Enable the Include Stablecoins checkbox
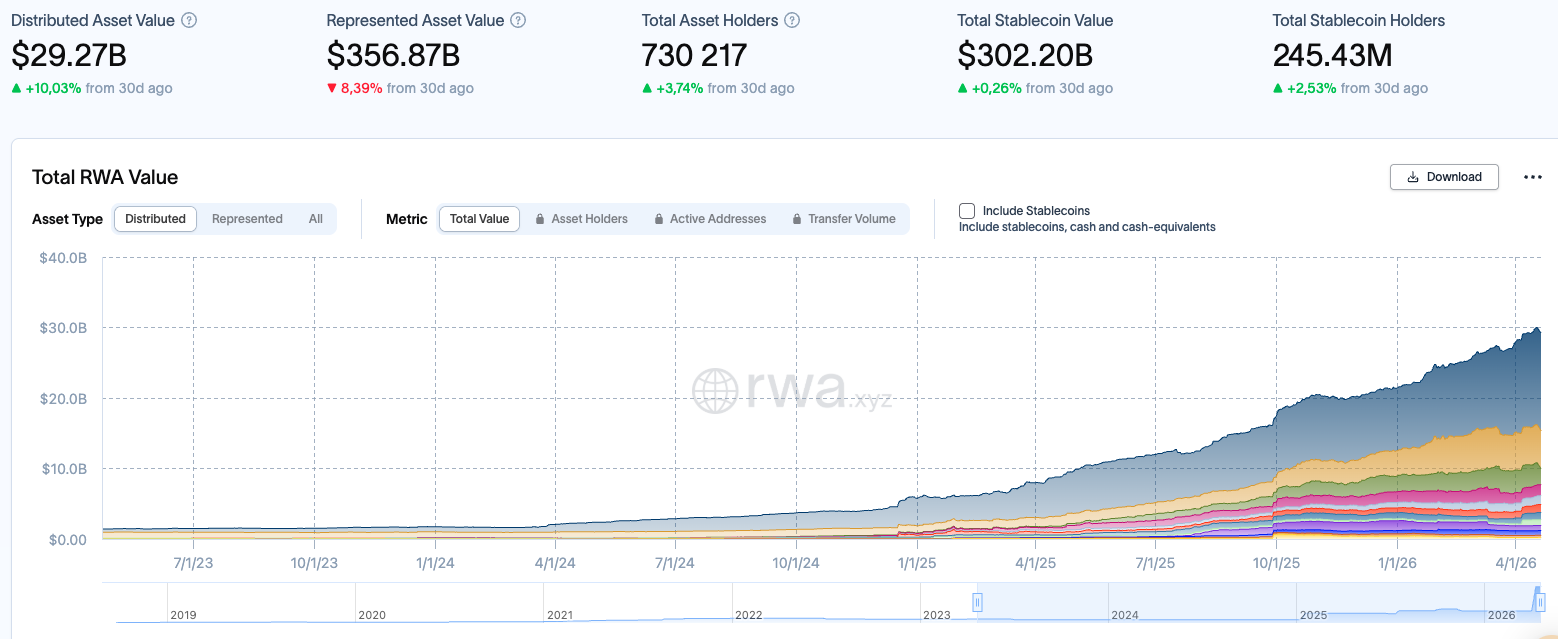1558x639 pixels. [966, 211]
